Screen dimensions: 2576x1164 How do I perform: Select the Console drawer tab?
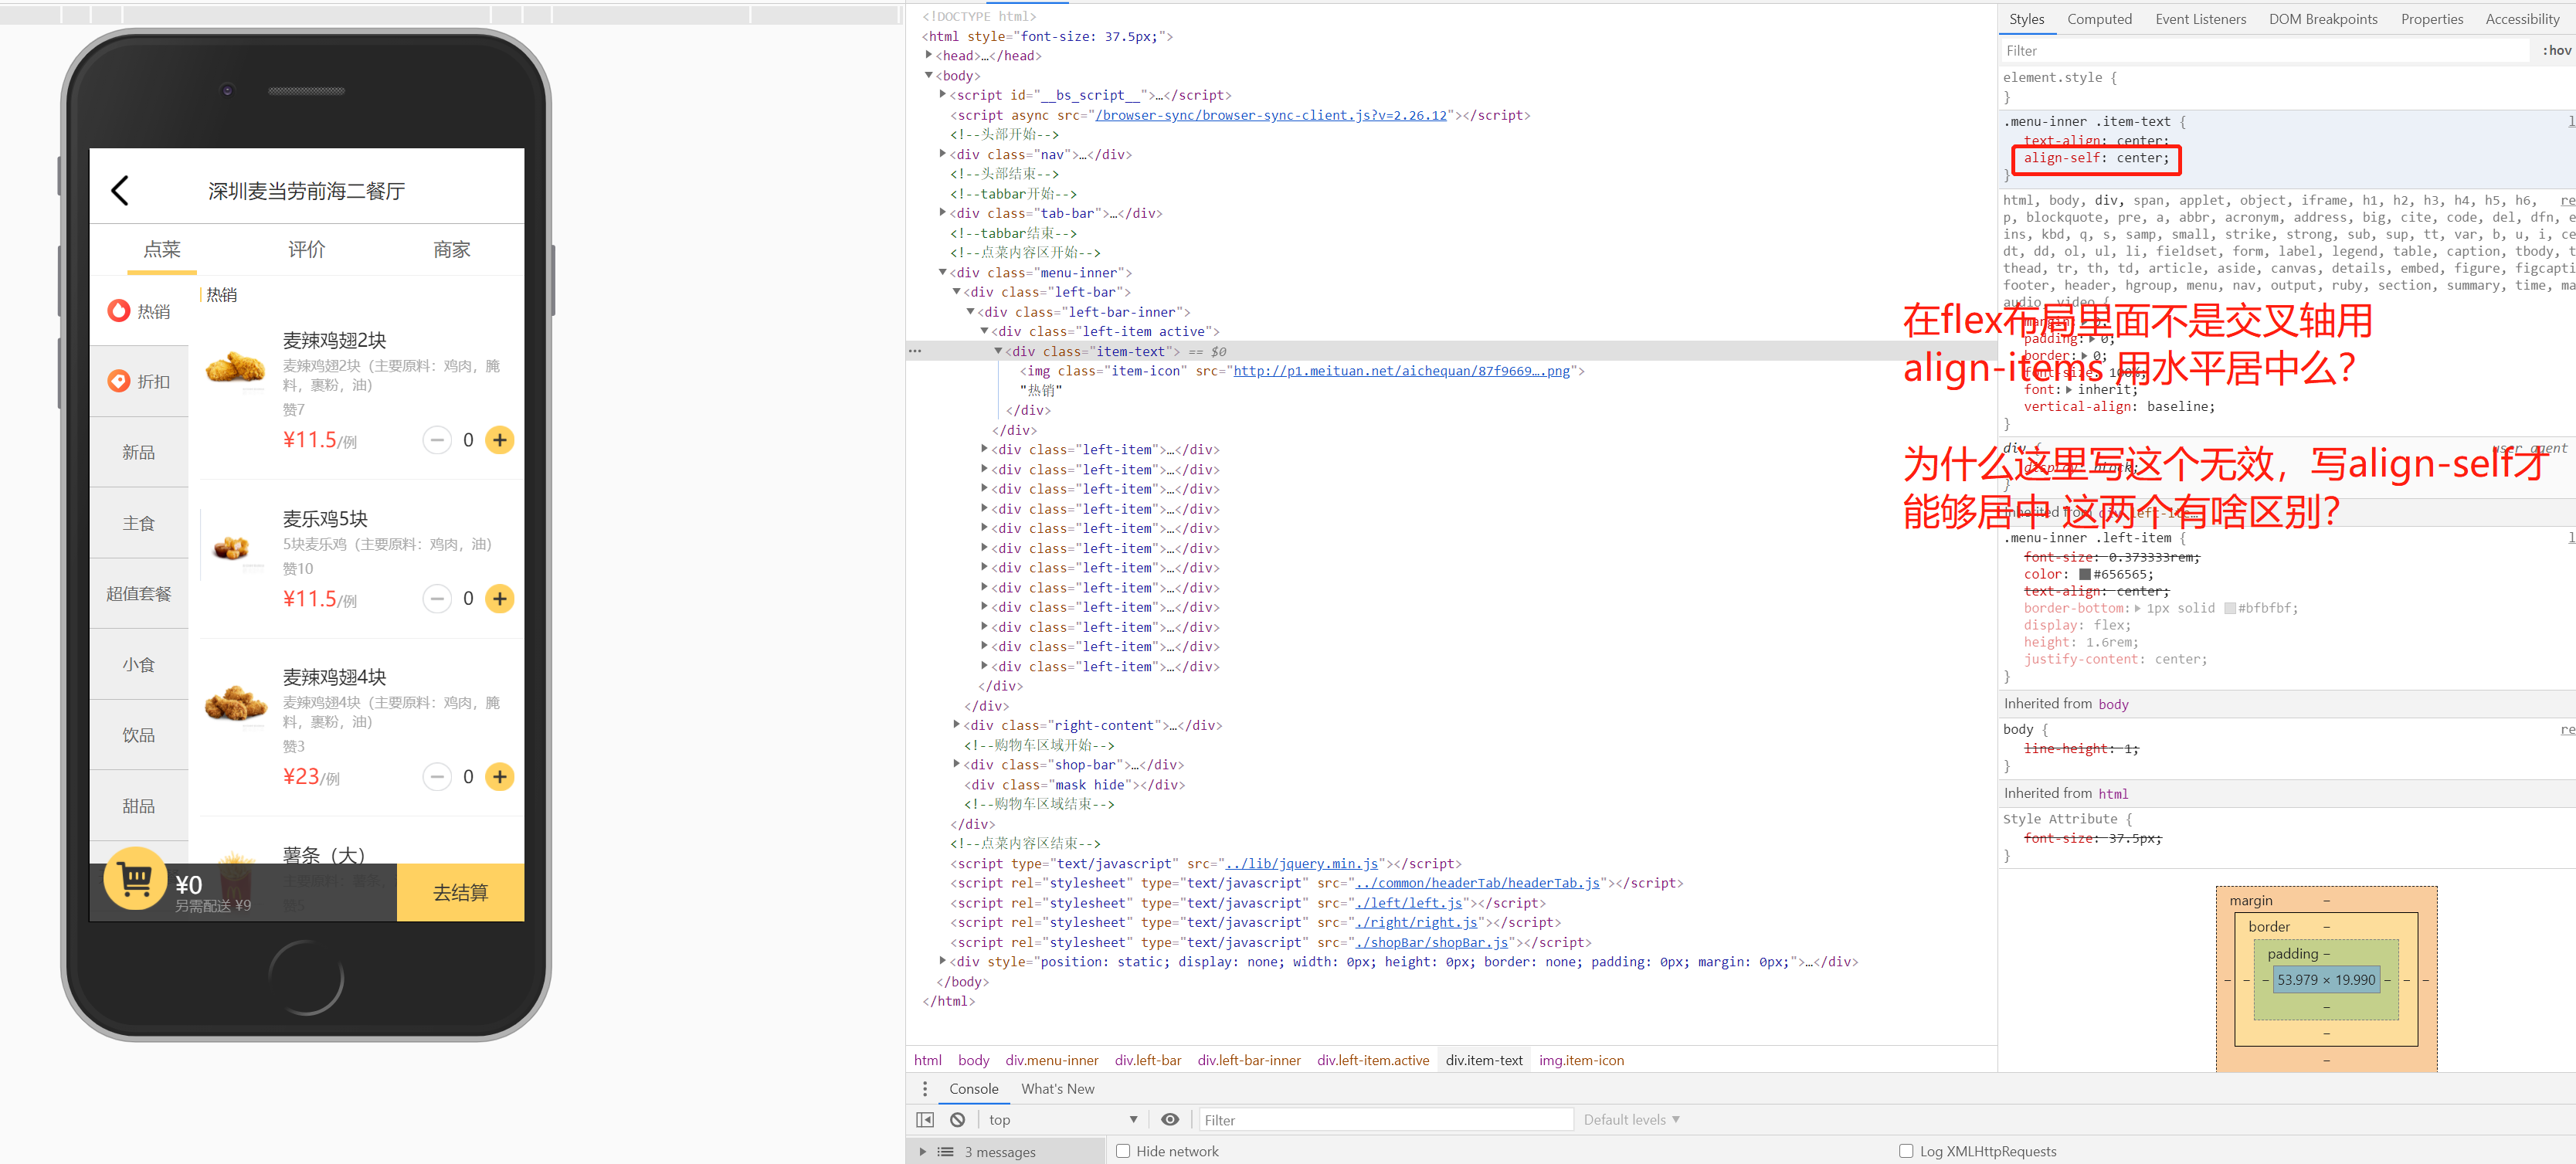coord(974,1089)
